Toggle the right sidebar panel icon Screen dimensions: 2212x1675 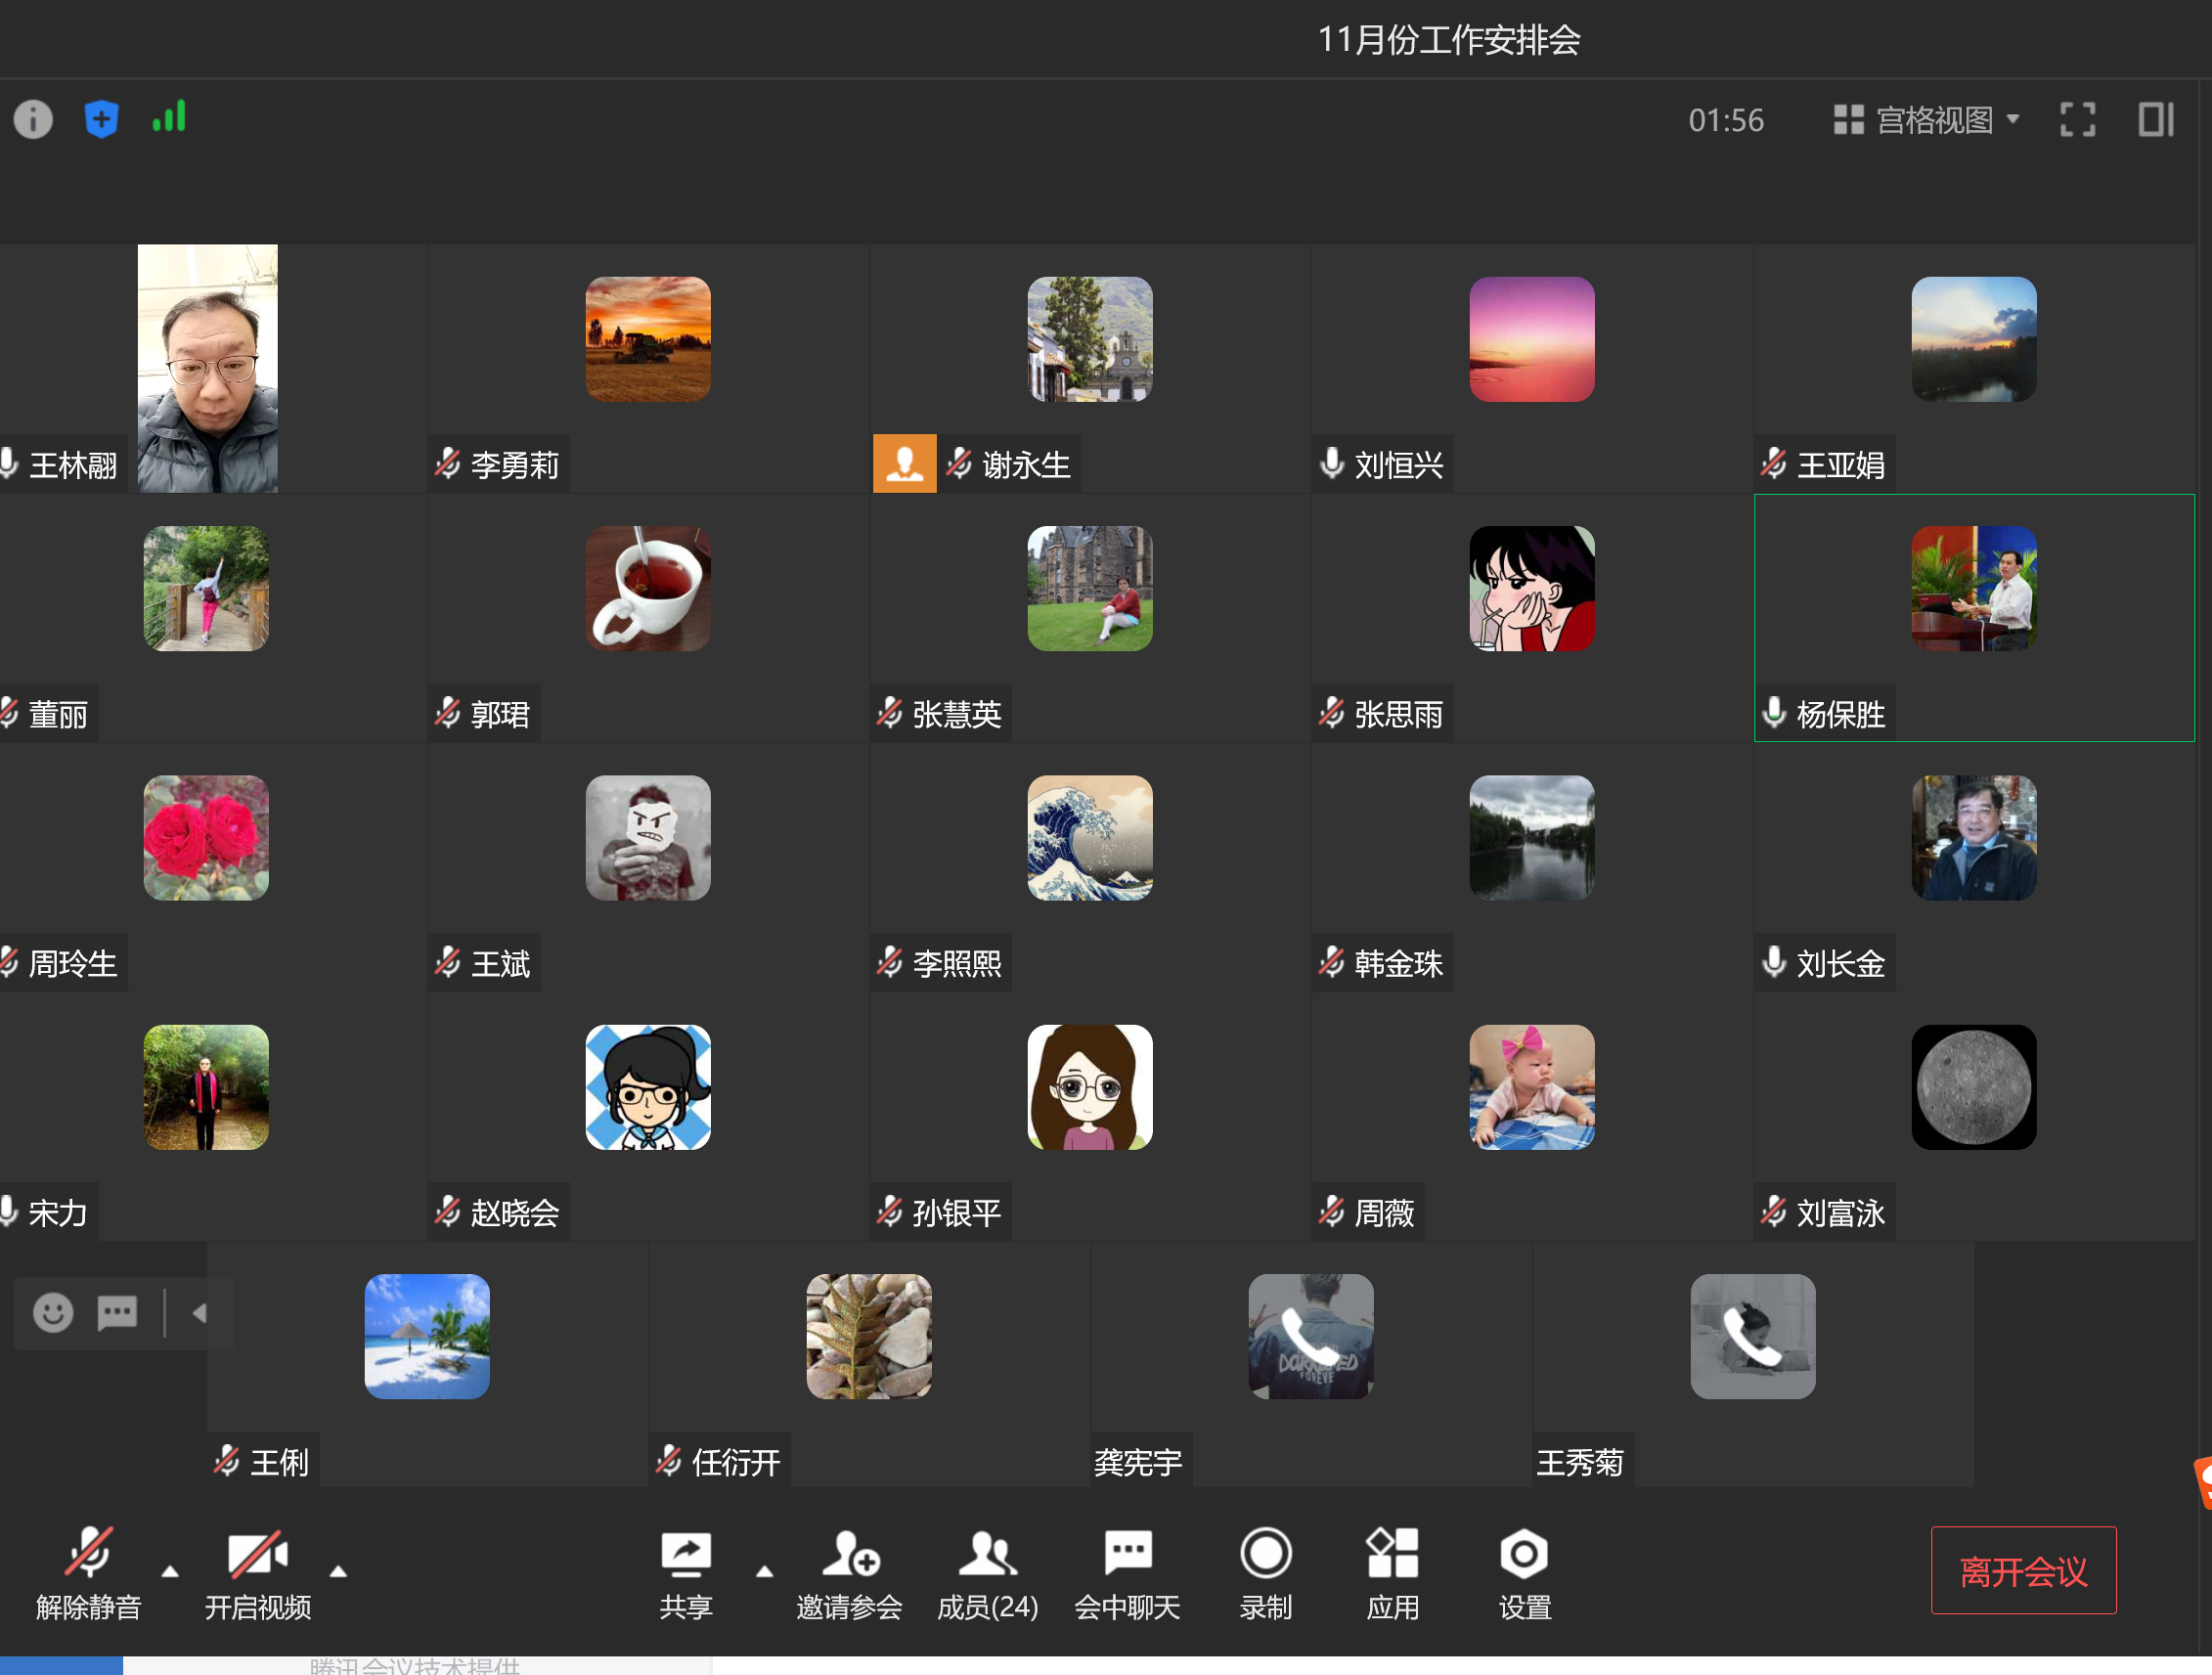point(2155,120)
